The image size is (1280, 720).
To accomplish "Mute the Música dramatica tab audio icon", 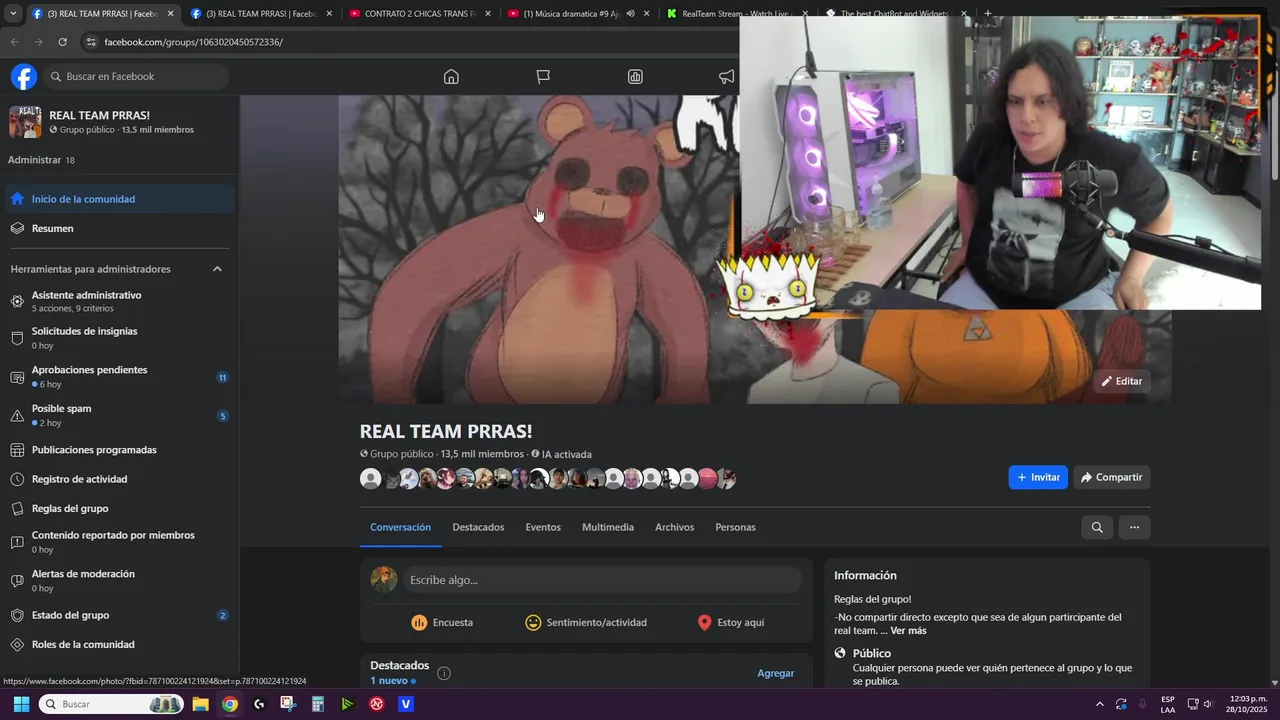I will coord(630,14).
